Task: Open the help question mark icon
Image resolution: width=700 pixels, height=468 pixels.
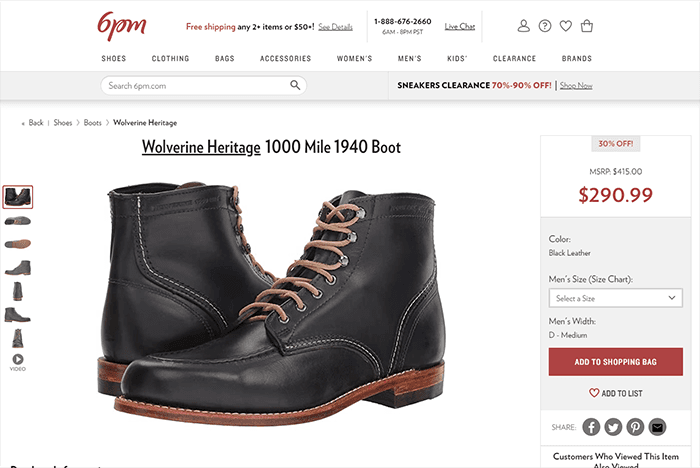Action: click(x=545, y=26)
